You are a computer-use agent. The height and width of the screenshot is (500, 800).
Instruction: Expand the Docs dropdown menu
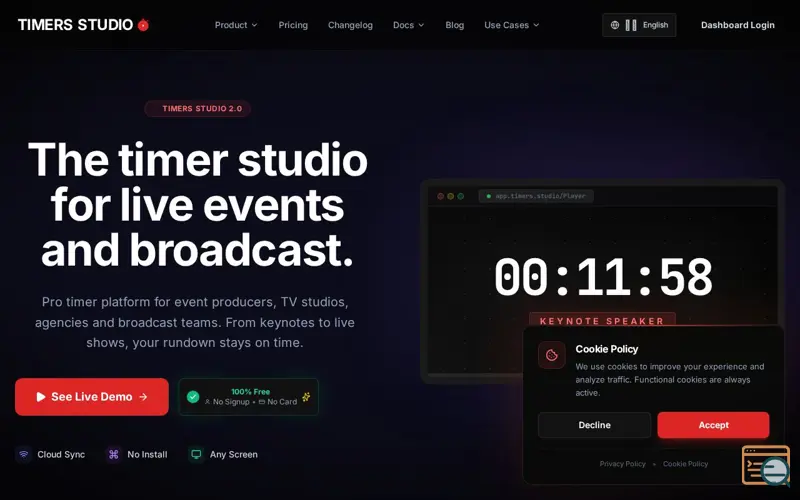click(x=408, y=25)
